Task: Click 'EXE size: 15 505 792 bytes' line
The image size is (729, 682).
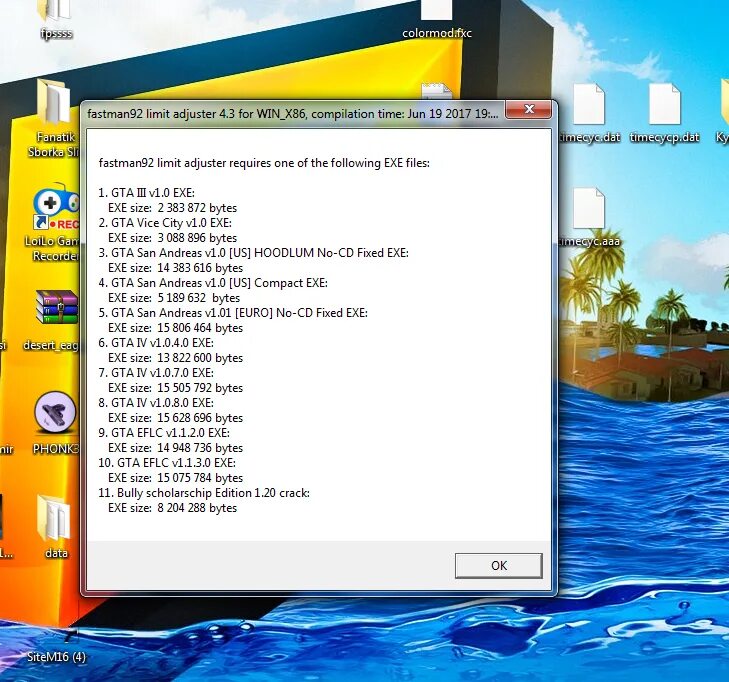Action: point(175,388)
